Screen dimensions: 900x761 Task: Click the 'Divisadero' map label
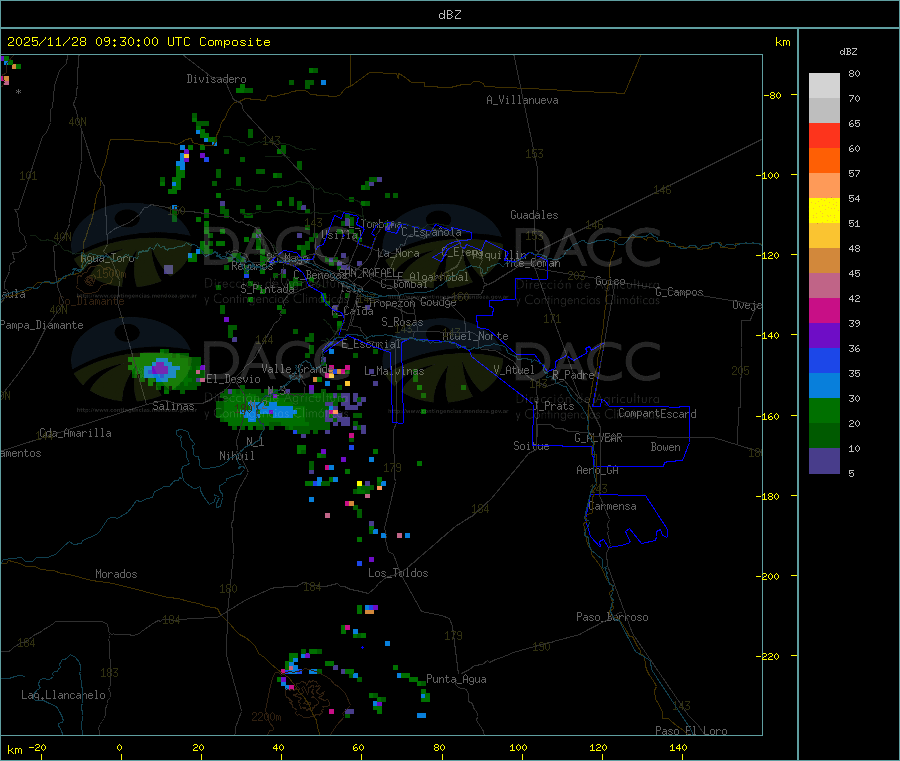216,79
